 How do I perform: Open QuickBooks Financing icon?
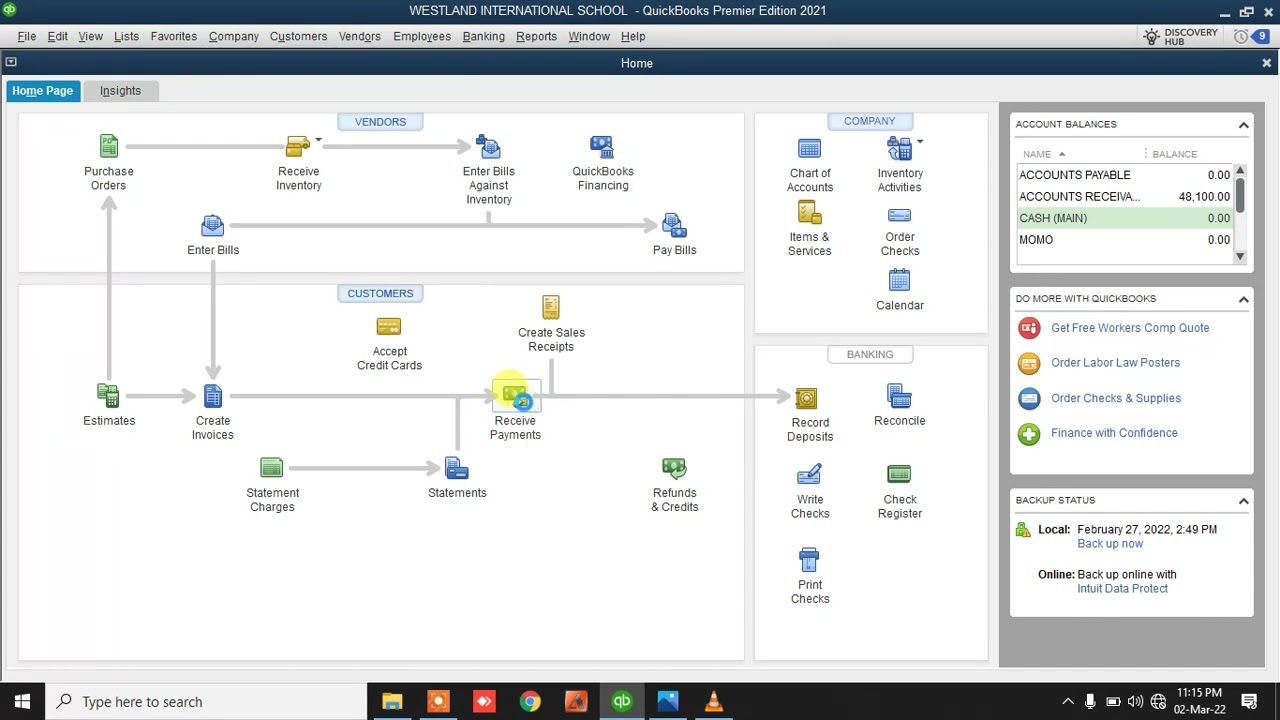602,147
